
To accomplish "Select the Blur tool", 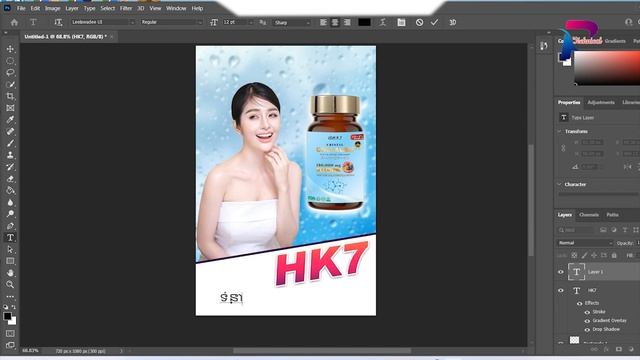I will click(10, 202).
